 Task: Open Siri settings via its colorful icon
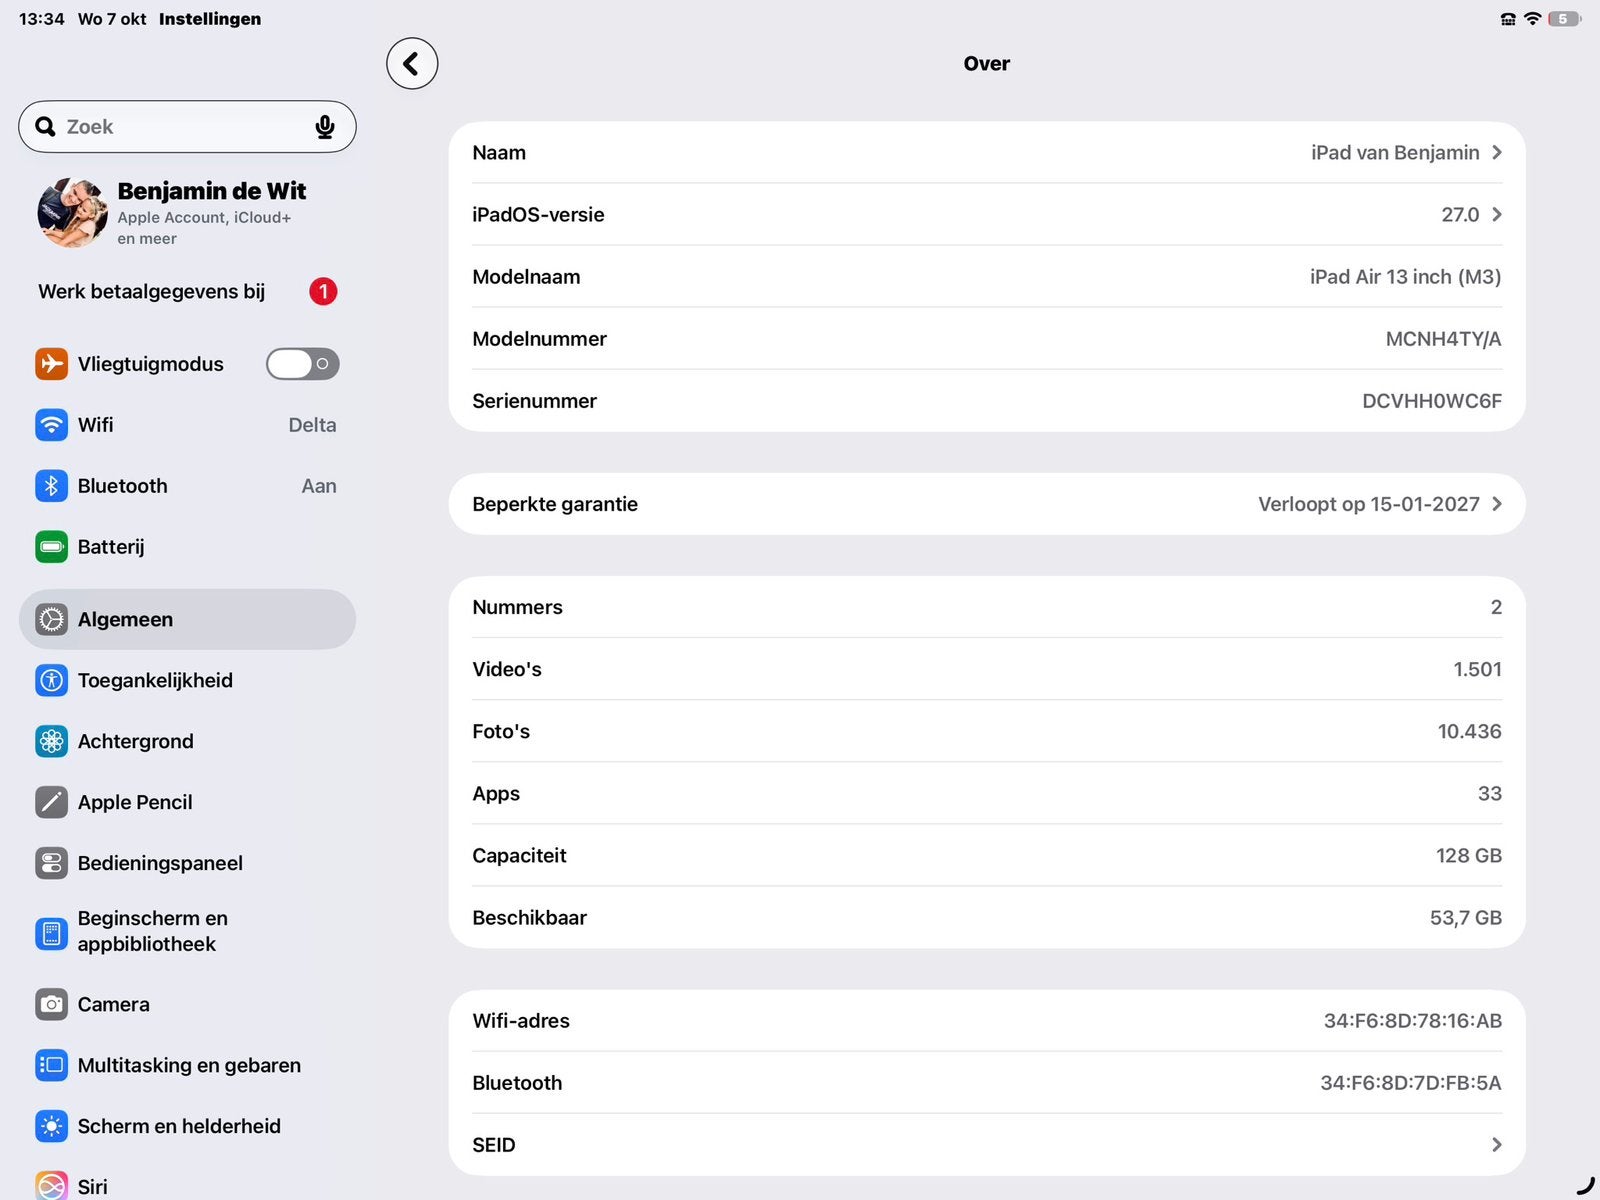tap(51, 1186)
